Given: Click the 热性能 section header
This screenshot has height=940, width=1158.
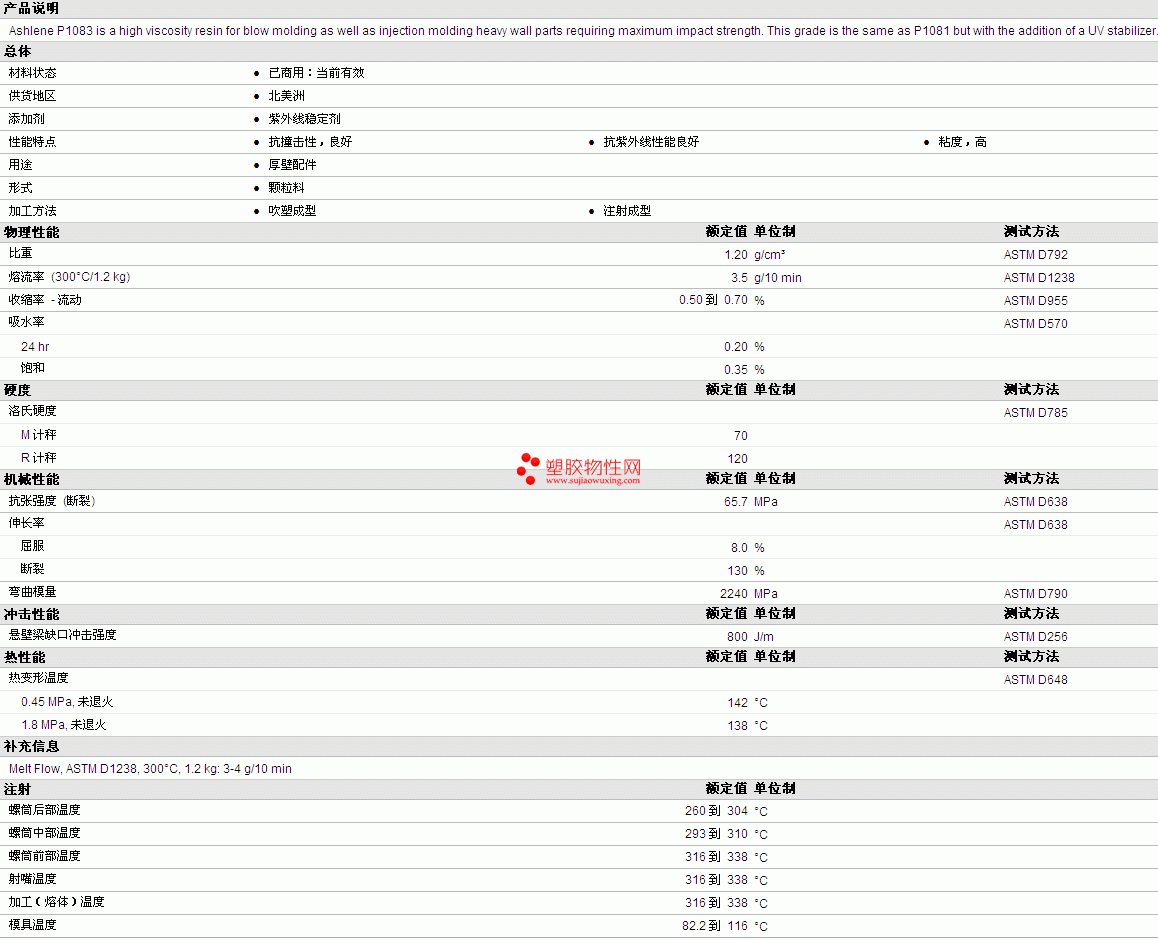Looking at the screenshot, I should (x=24, y=657).
